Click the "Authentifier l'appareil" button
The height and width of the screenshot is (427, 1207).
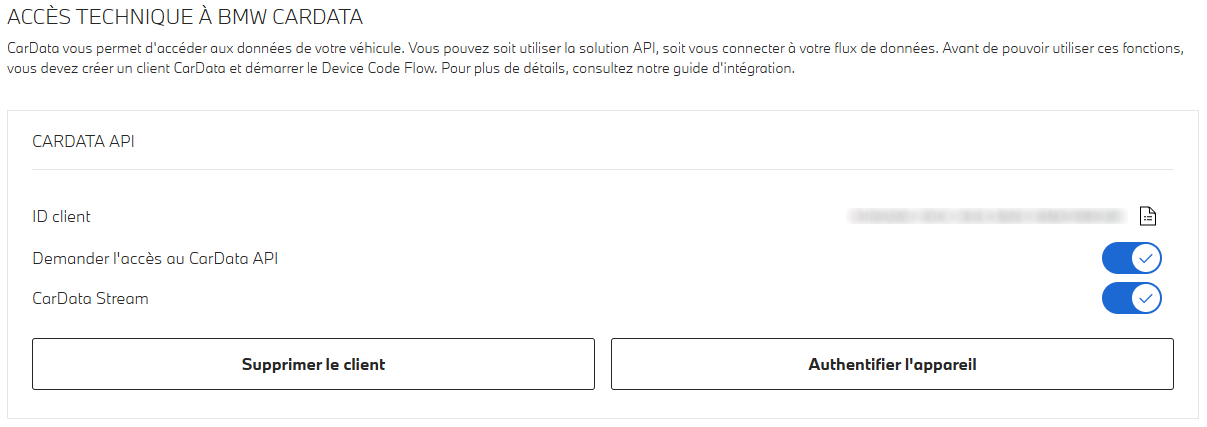[892, 364]
